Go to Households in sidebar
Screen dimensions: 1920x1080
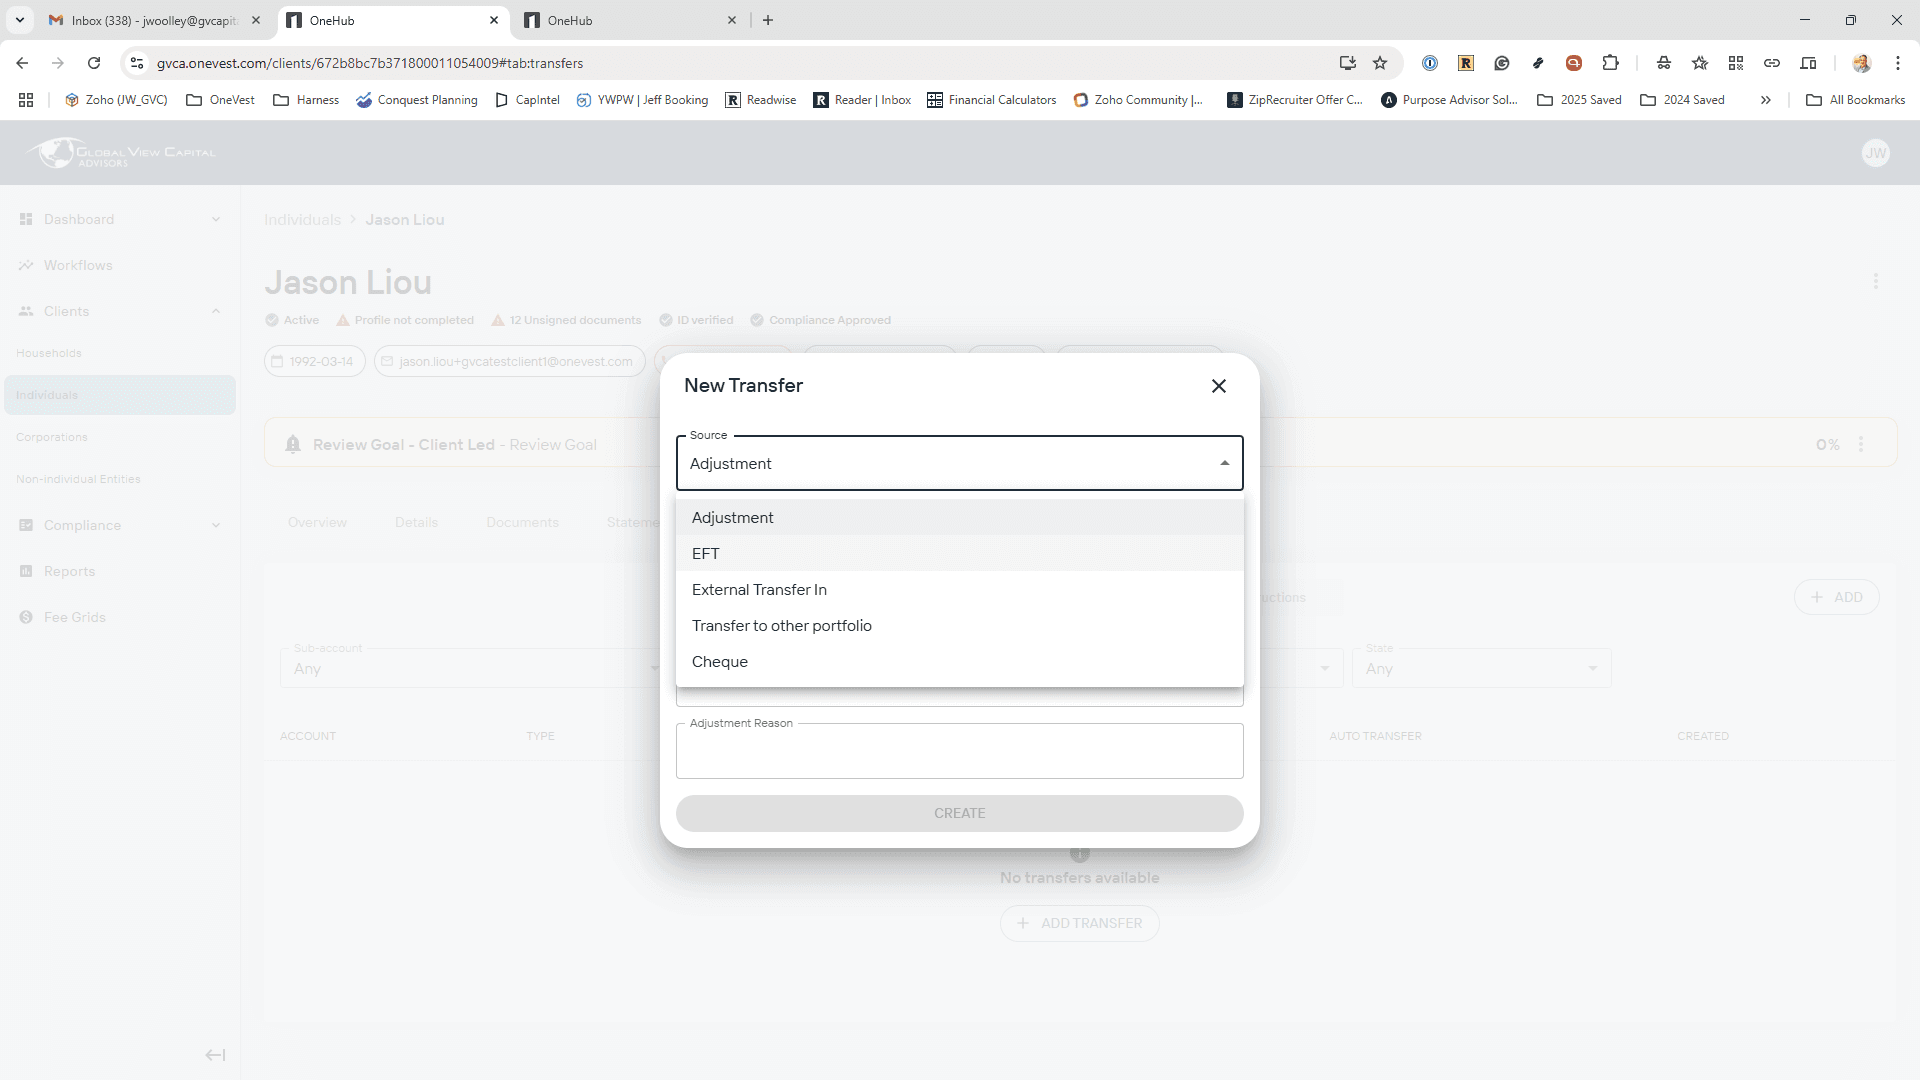49,353
